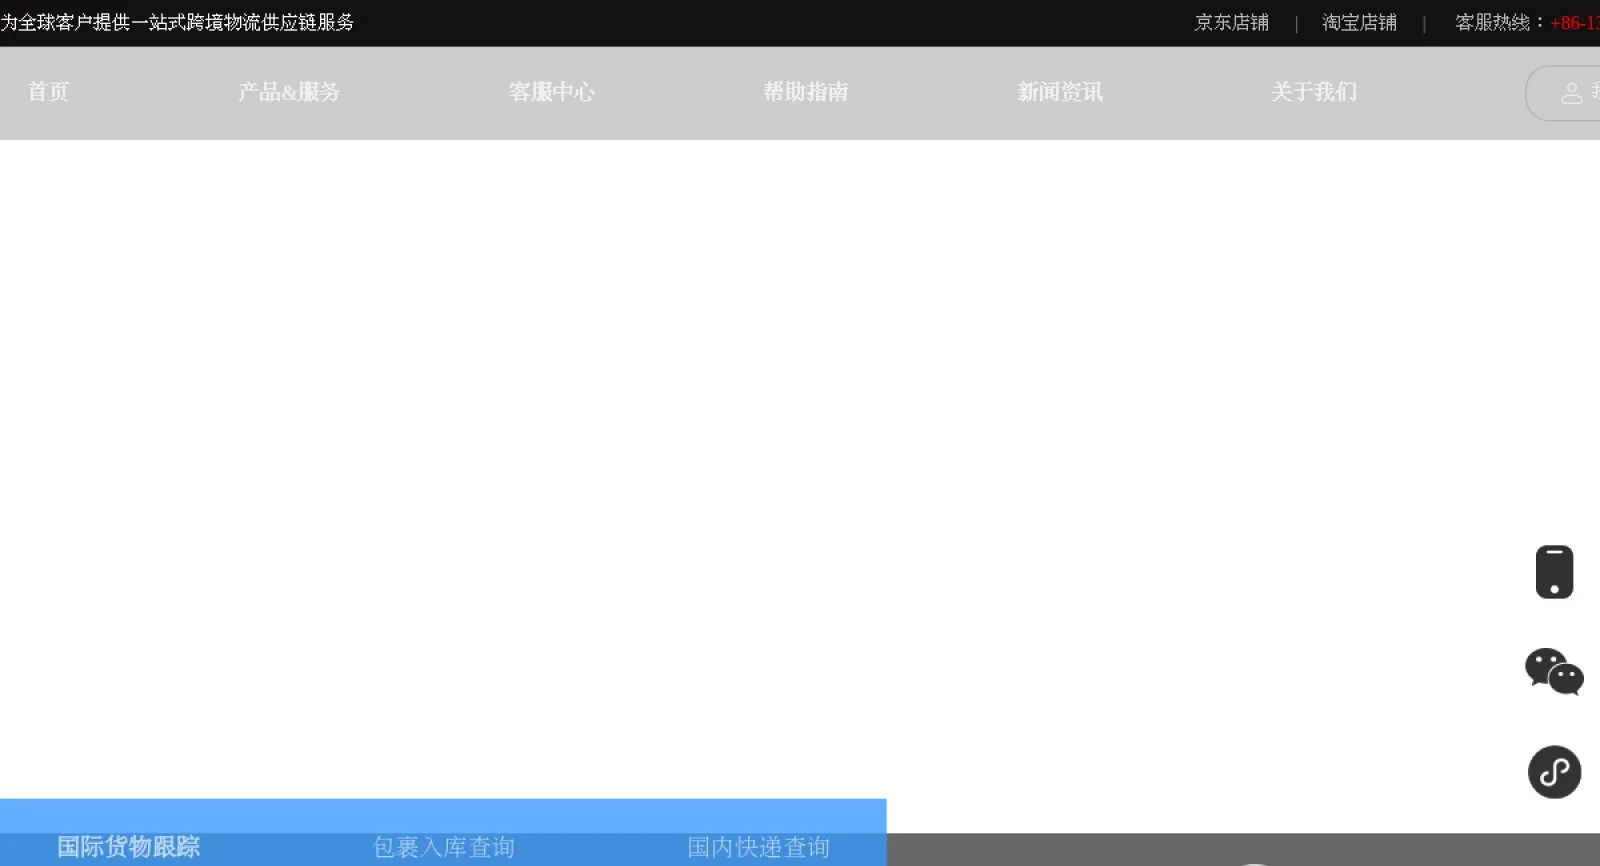Click the mini program link icon
1600x866 pixels.
click(x=1554, y=772)
